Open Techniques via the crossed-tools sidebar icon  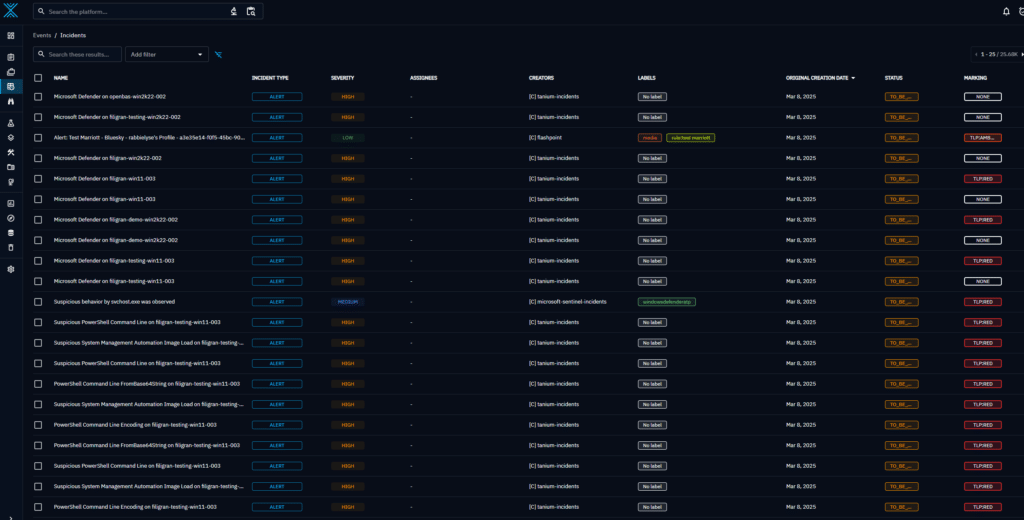pos(11,152)
